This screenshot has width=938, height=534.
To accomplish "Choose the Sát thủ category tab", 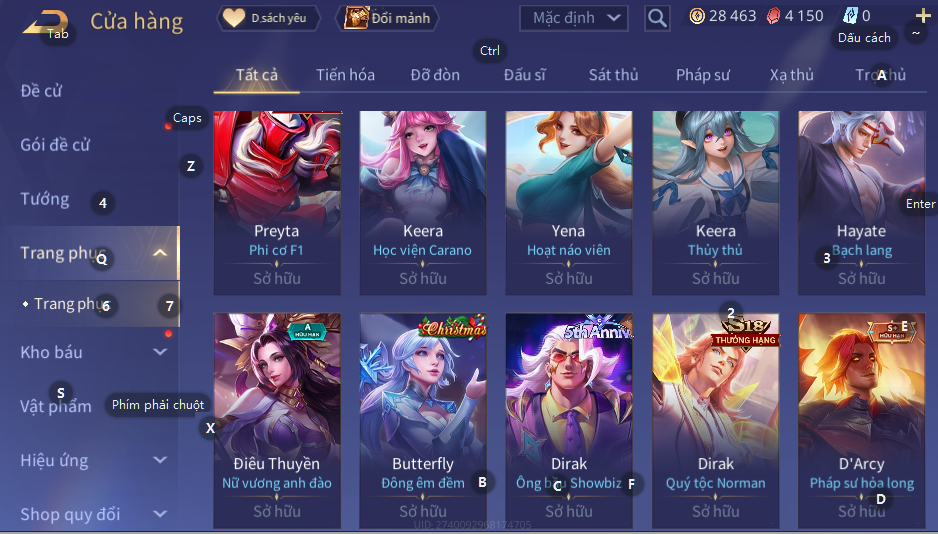I will click(613, 75).
